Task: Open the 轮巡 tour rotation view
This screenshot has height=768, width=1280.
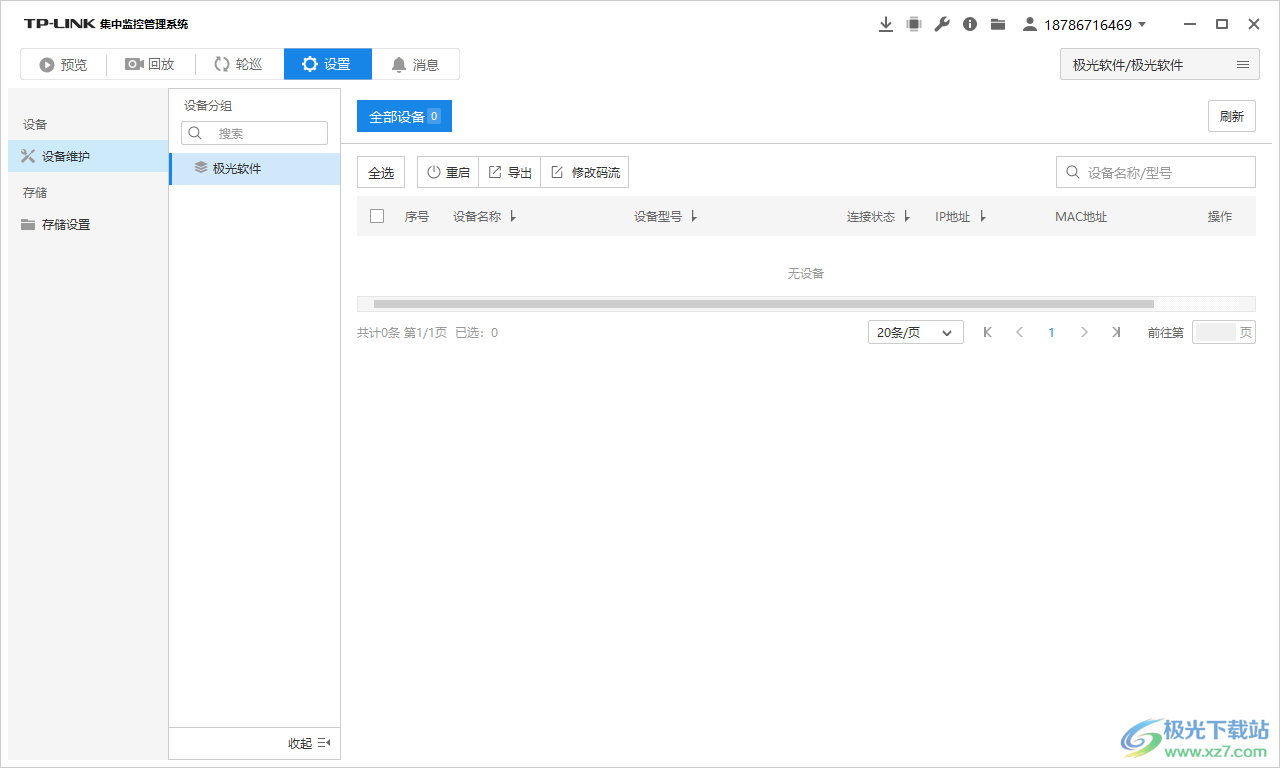Action: click(238, 64)
